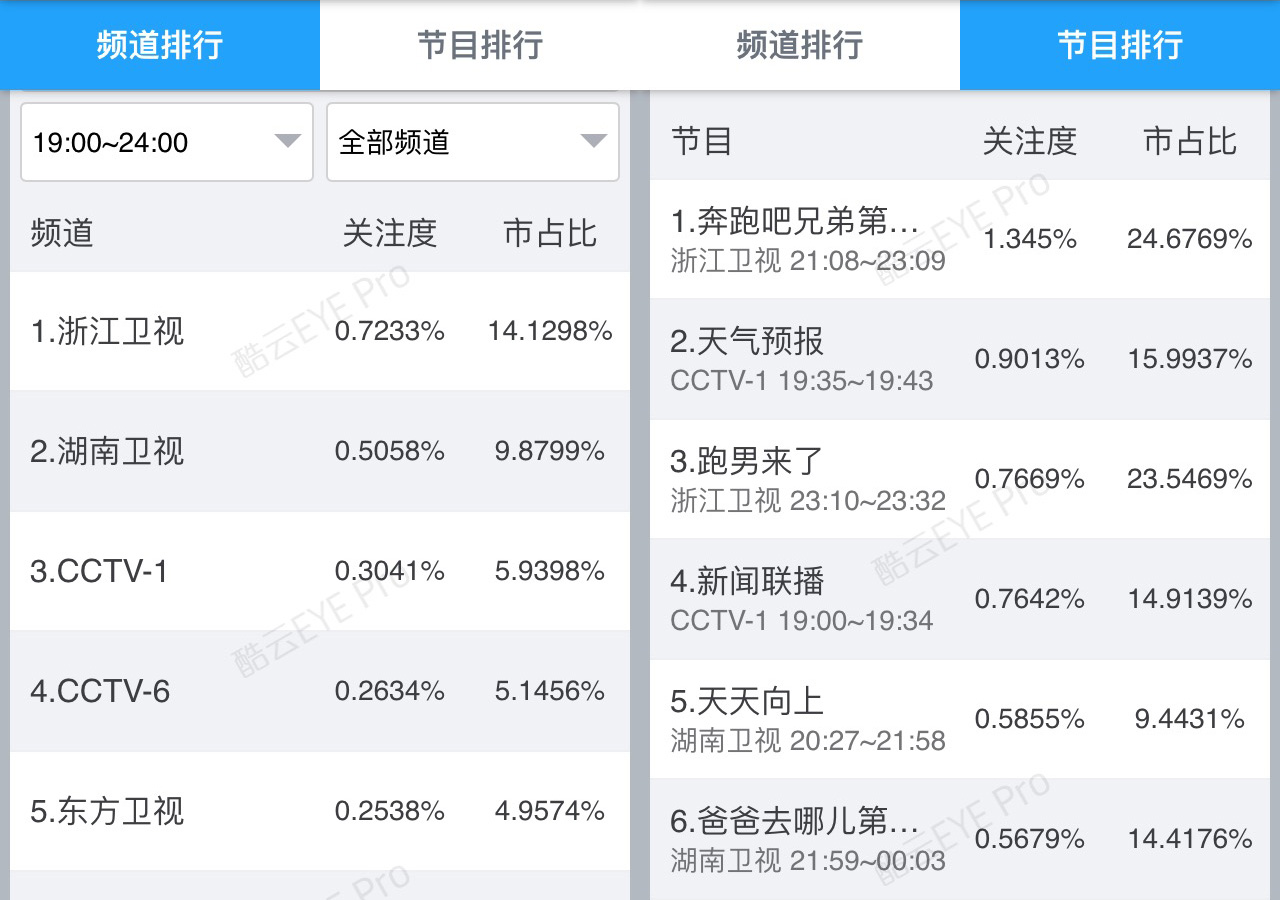Click the arrow on the 全部频道 selector
The image size is (1280, 900).
click(594, 142)
